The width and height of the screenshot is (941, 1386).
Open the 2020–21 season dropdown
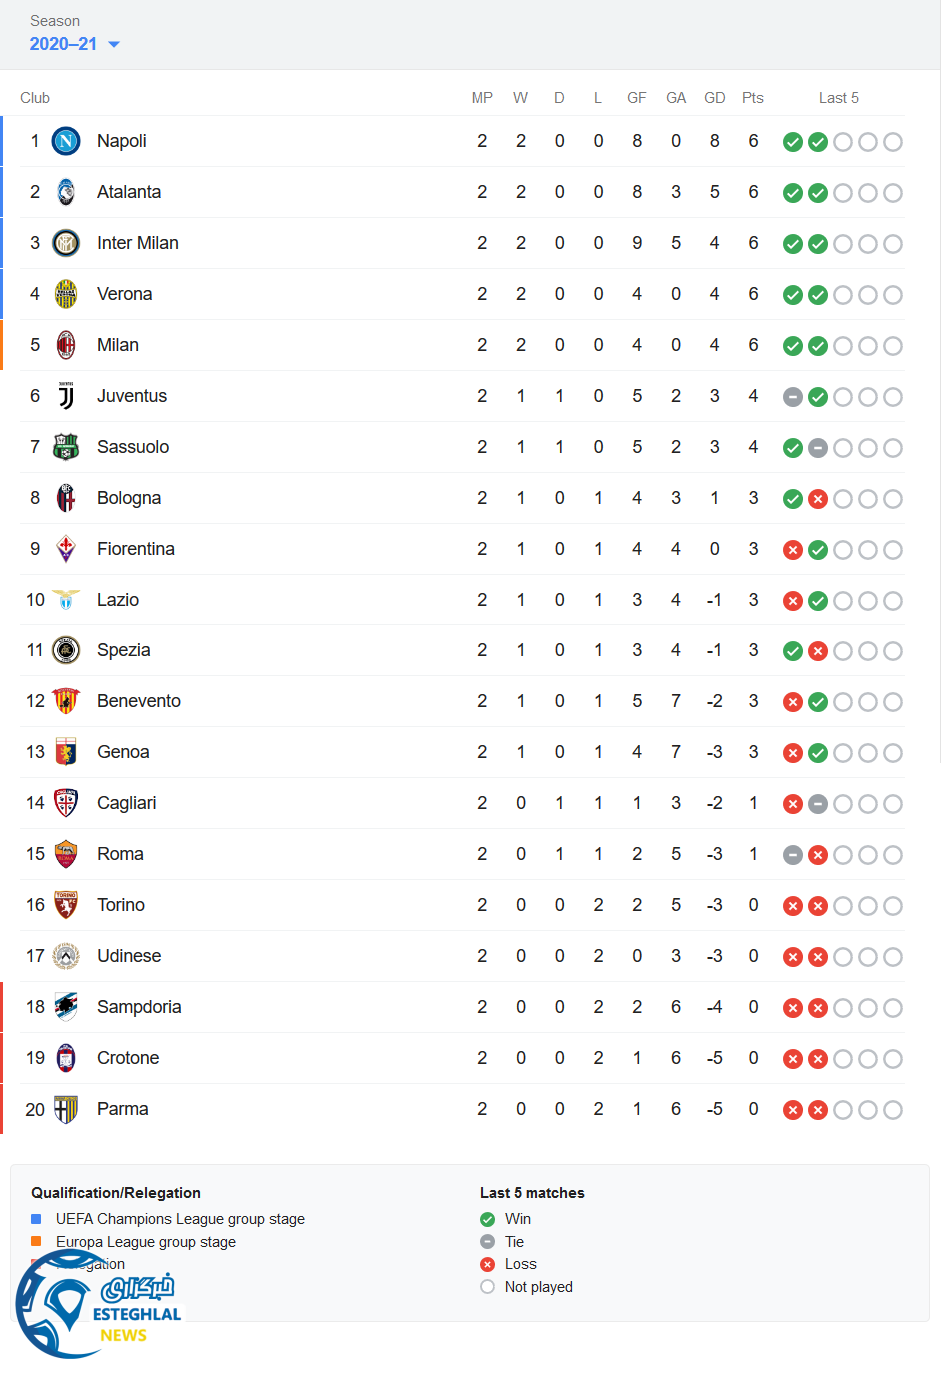tap(64, 44)
